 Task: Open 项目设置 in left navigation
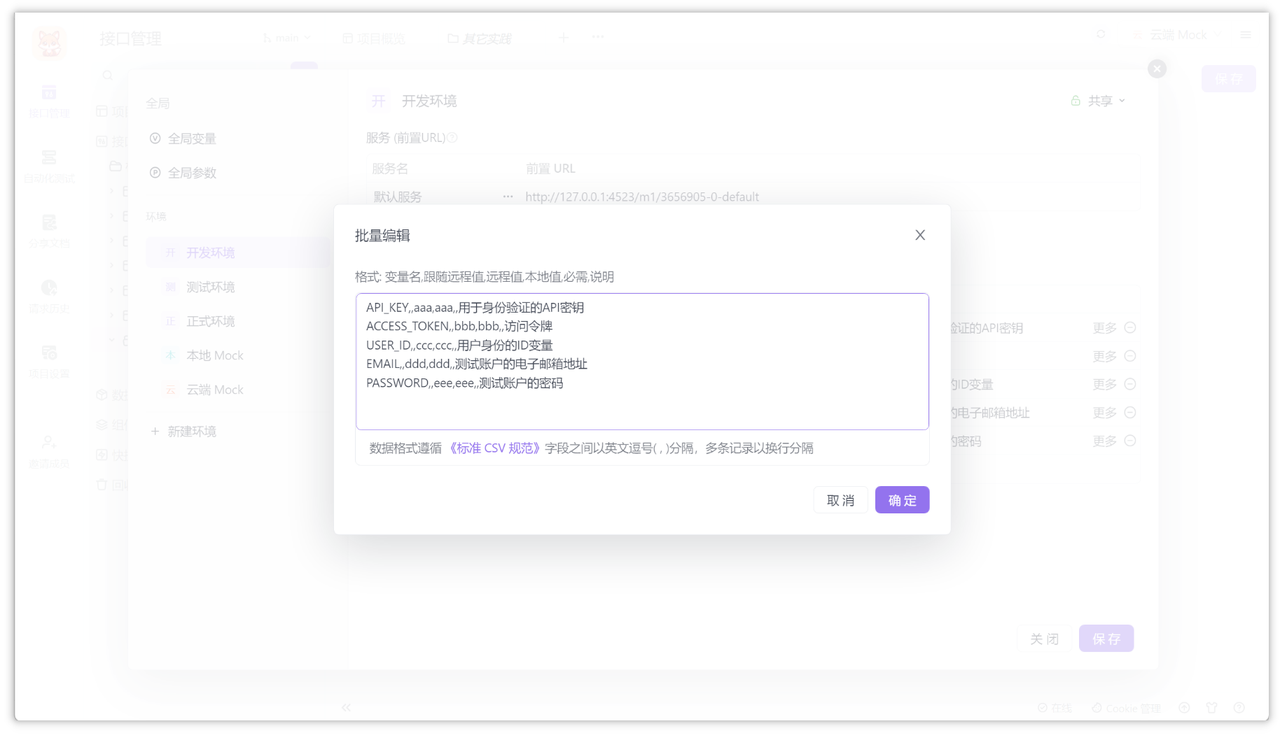[49, 361]
